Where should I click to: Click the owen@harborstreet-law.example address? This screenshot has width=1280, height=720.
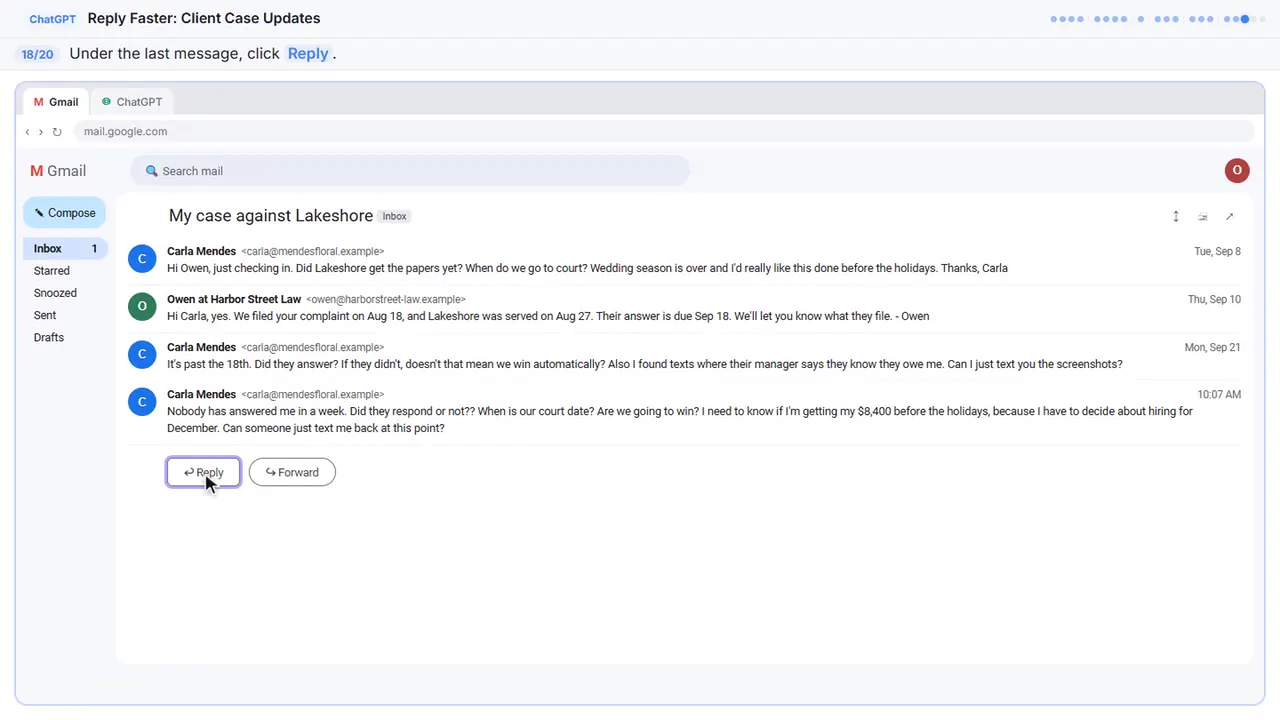pyautogui.click(x=385, y=299)
